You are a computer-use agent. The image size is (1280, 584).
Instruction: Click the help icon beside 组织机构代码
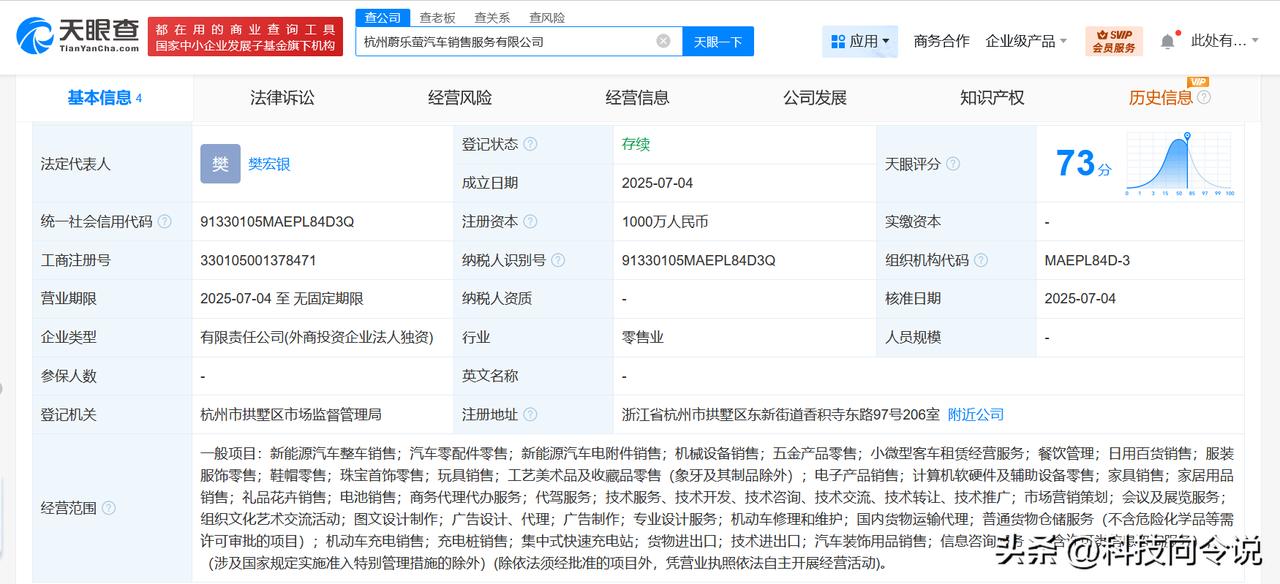pos(981,260)
